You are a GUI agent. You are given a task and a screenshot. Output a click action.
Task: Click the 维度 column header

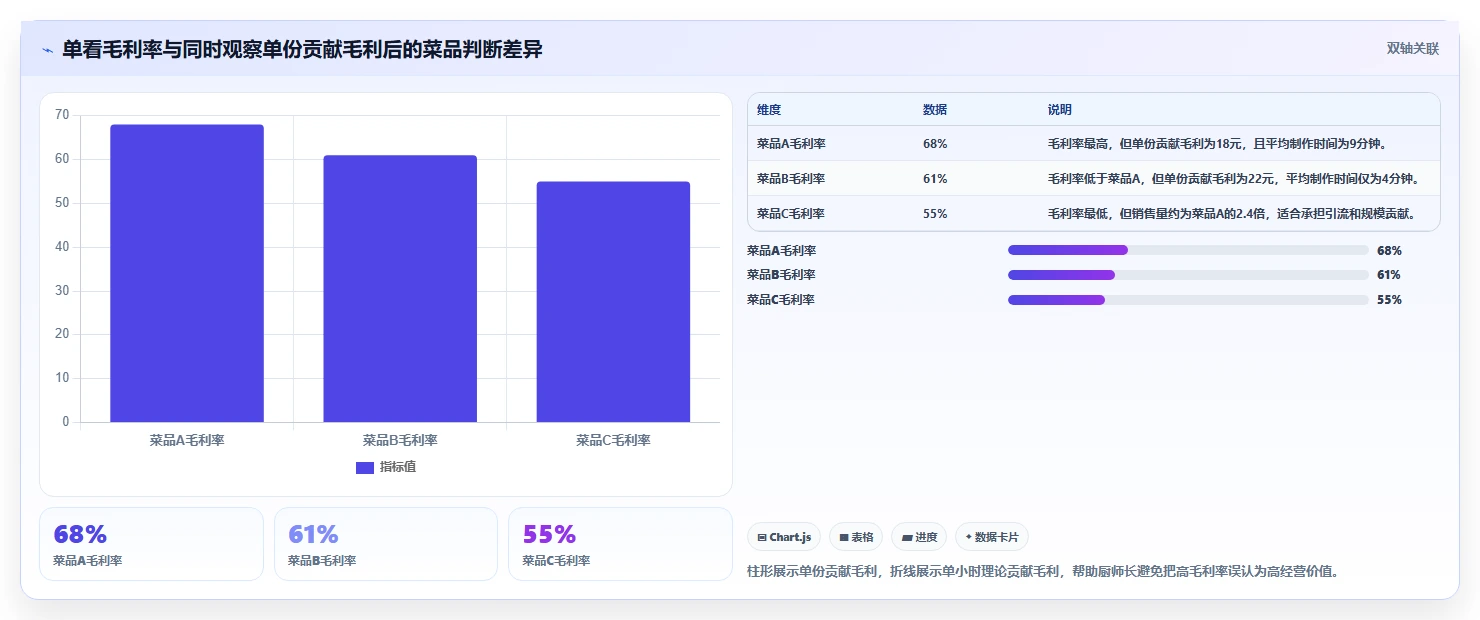(769, 110)
